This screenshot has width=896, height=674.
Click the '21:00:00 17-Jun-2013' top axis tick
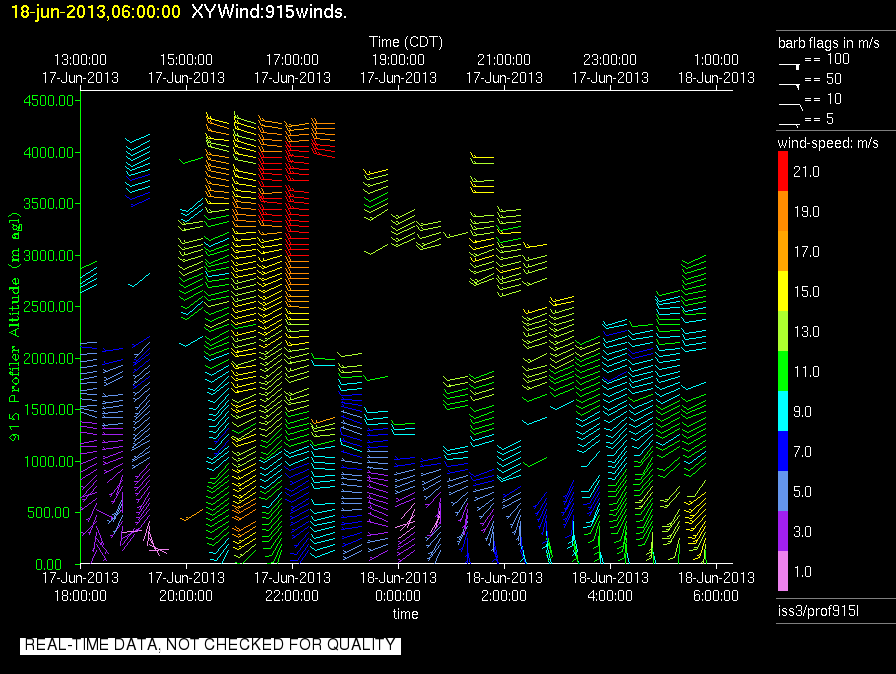(x=504, y=69)
